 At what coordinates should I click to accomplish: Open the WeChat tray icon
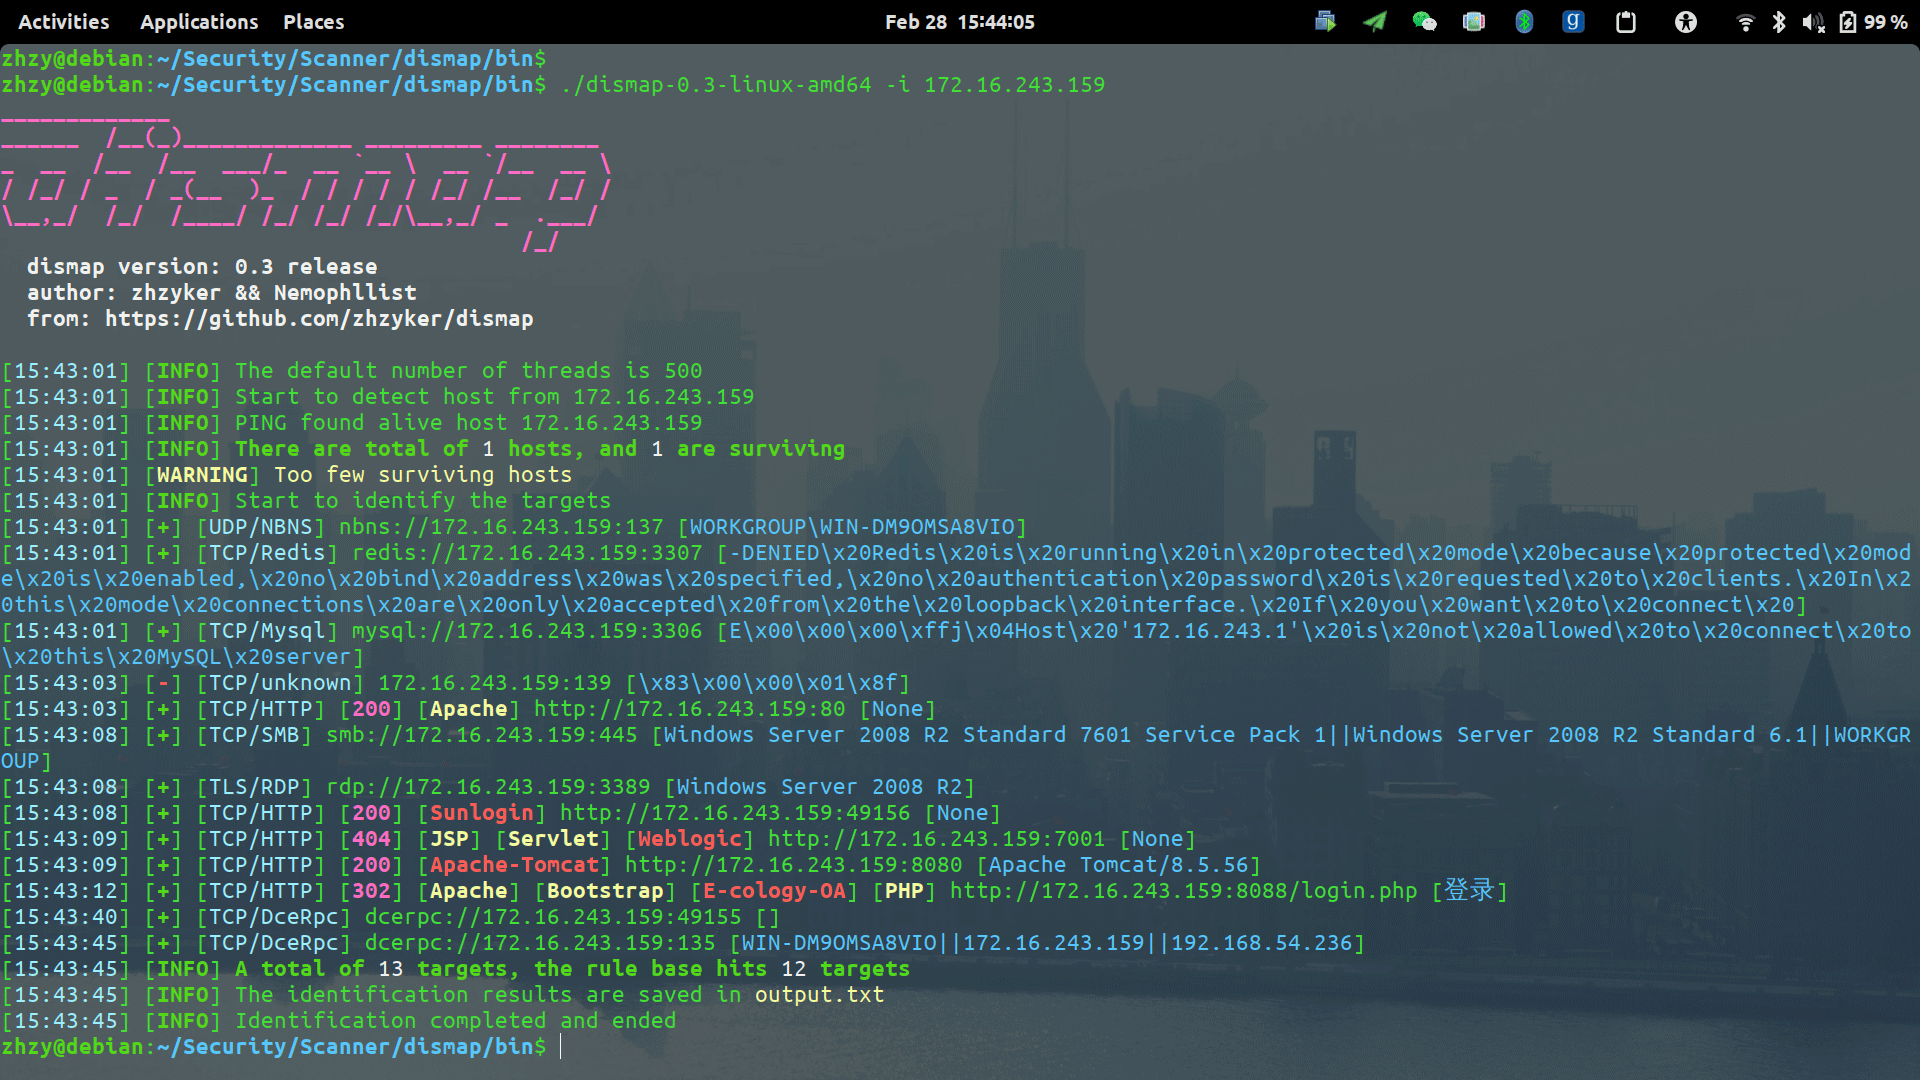click(x=1424, y=21)
